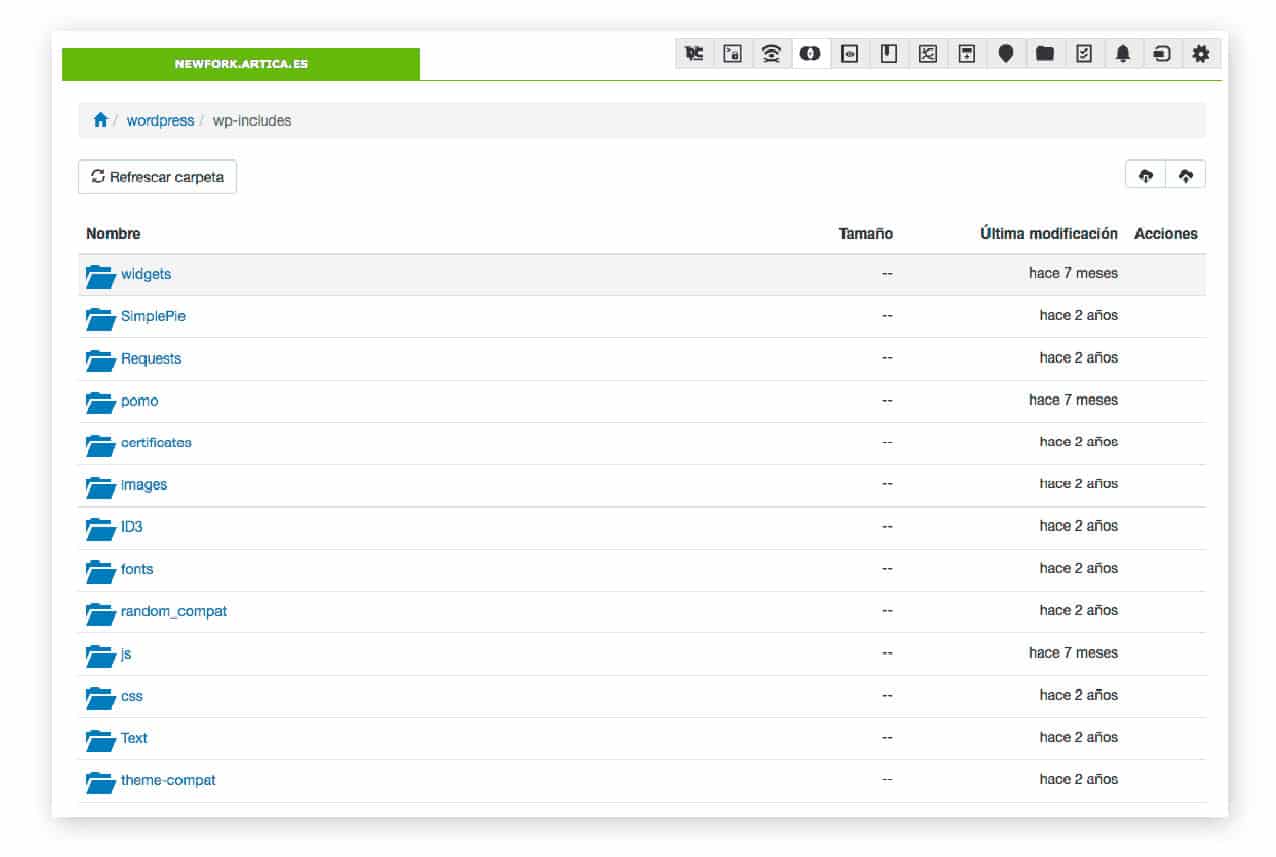Screen dimensions: 1276x857
Task: Click the notifications bell icon
Action: [x=1123, y=54]
